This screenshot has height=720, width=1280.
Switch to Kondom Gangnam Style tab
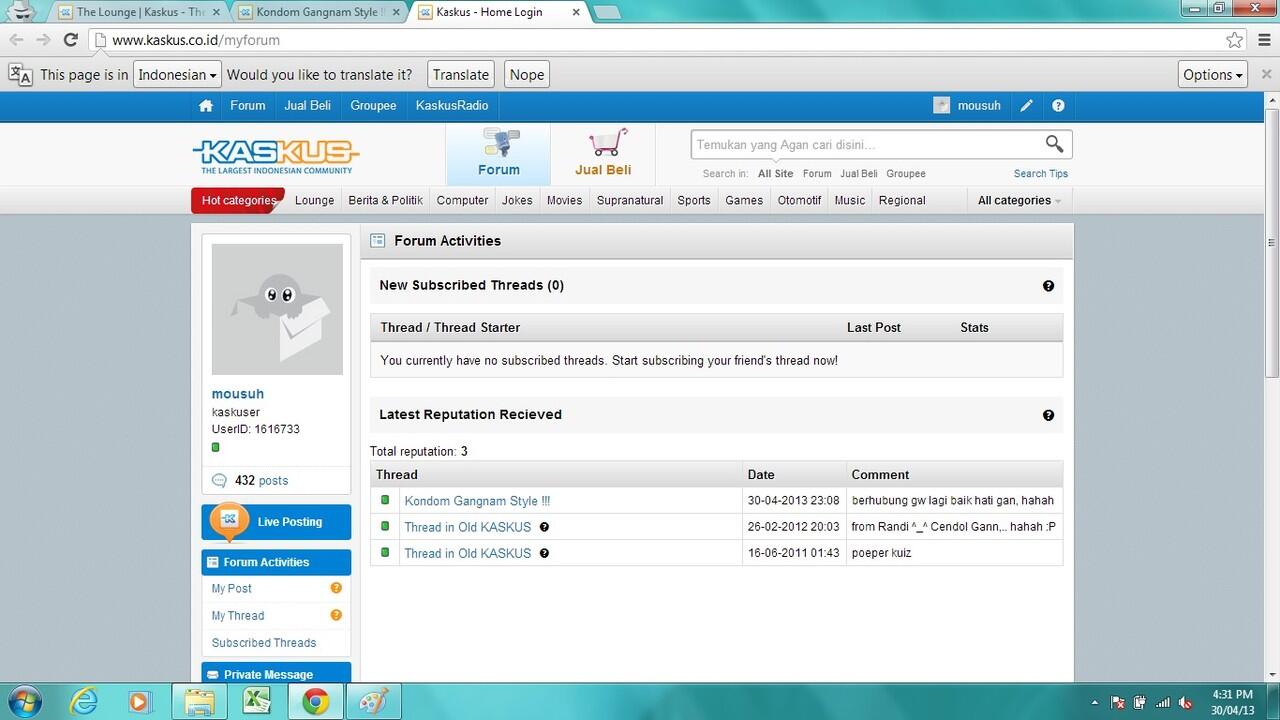tap(320, 12)
